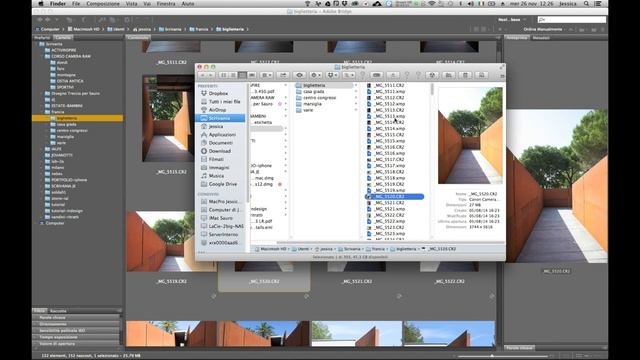The height and width of the screenshot is (360, 640).
Task: Select Finder column view button
Action: 242,75
